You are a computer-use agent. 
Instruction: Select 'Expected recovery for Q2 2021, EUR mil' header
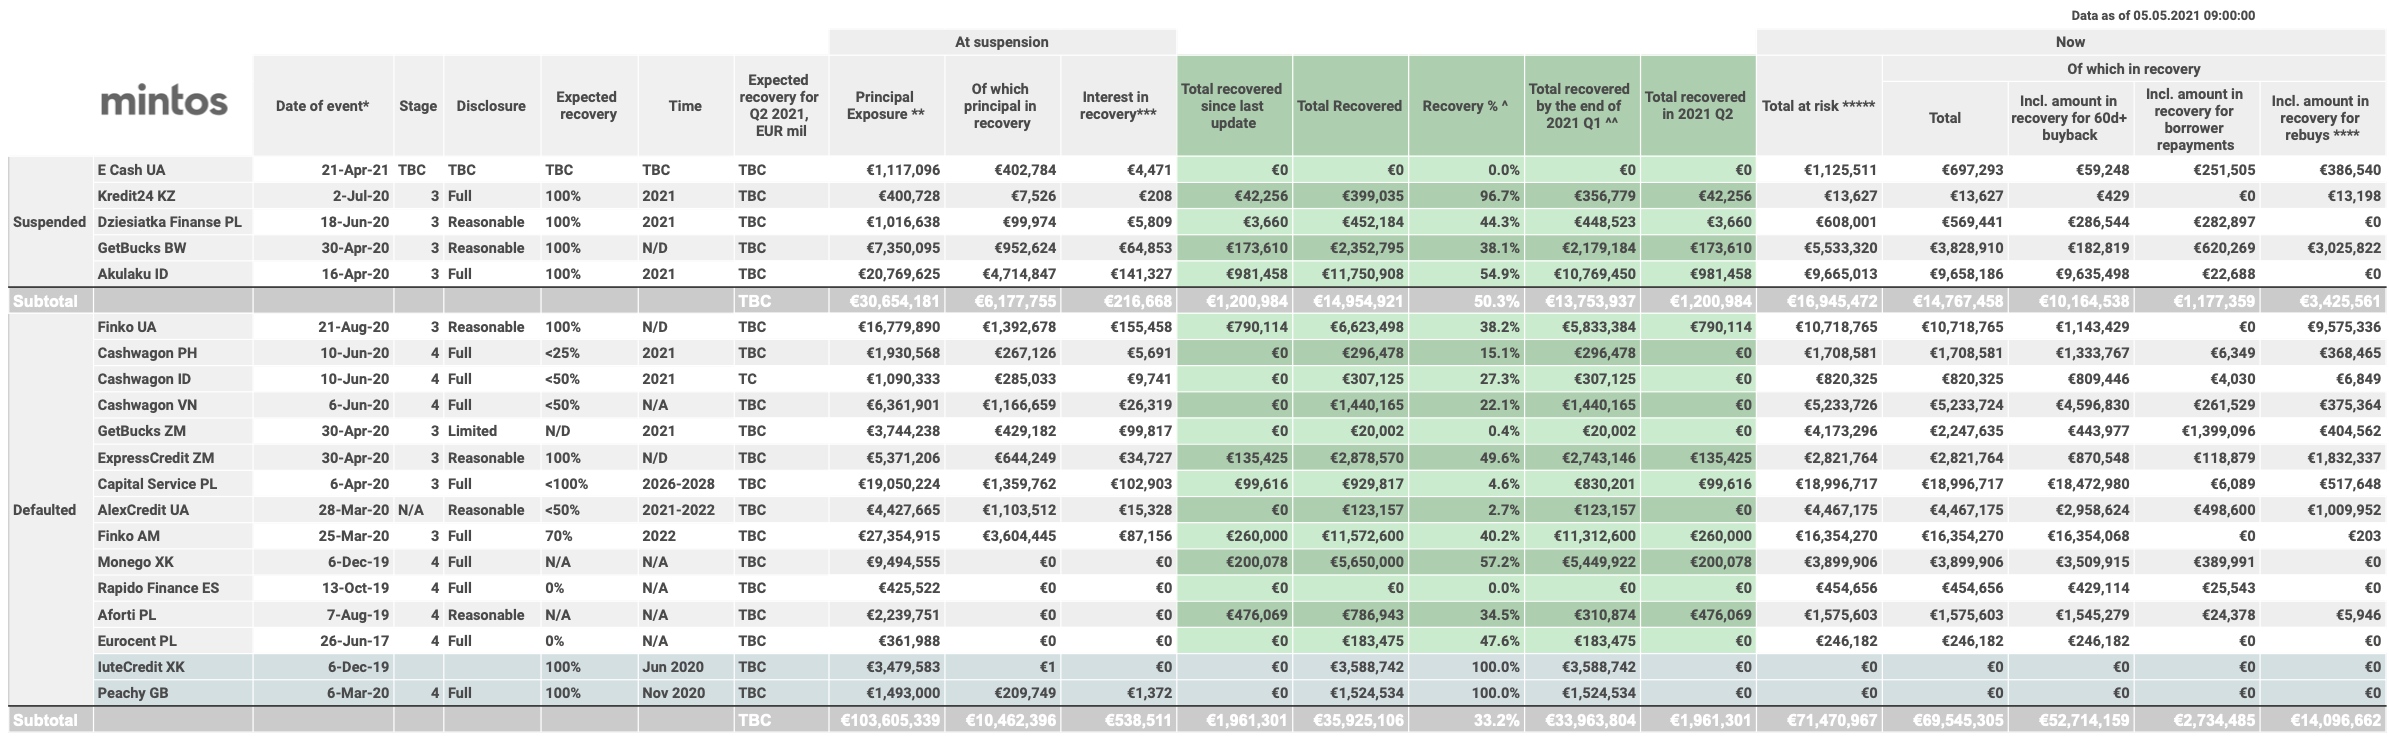[779, 106]
